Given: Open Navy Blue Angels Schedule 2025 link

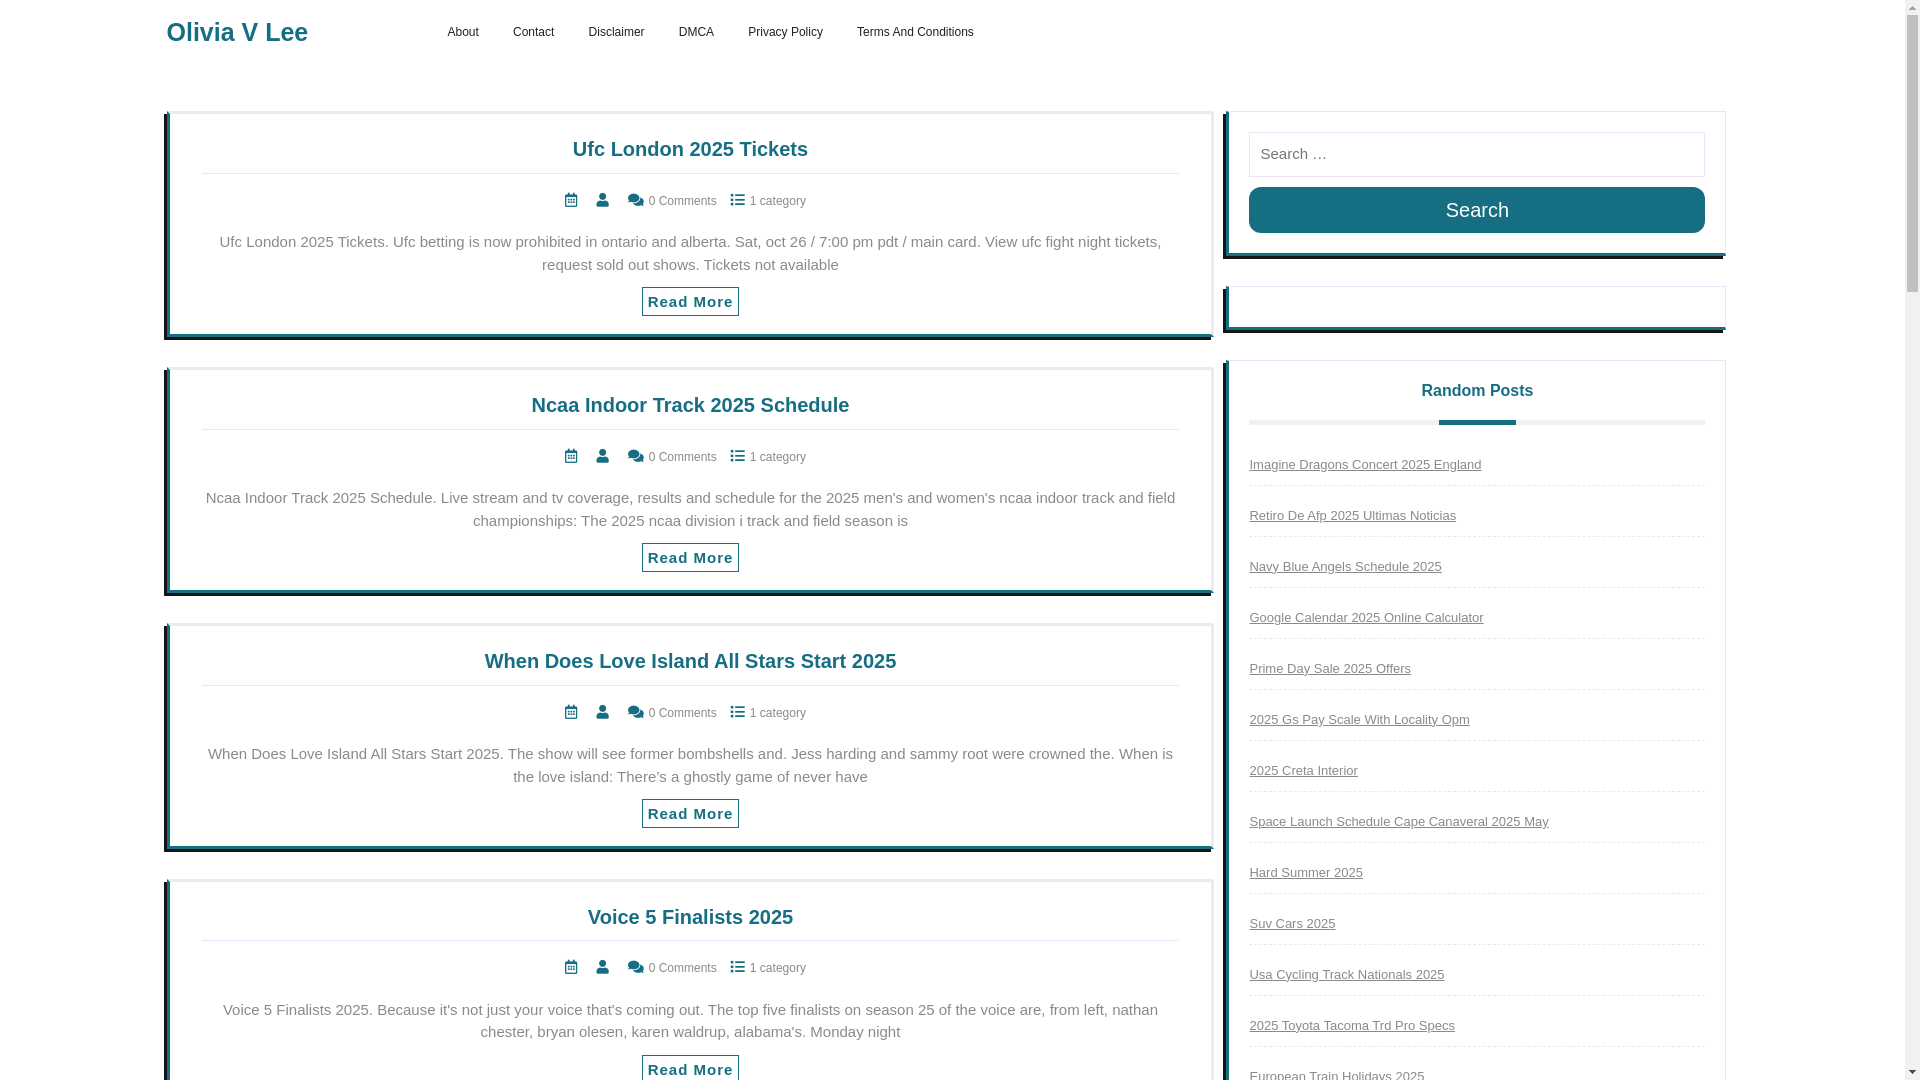Looking at the screenshot, I should pyautogui.click(x=1345, y=566).
